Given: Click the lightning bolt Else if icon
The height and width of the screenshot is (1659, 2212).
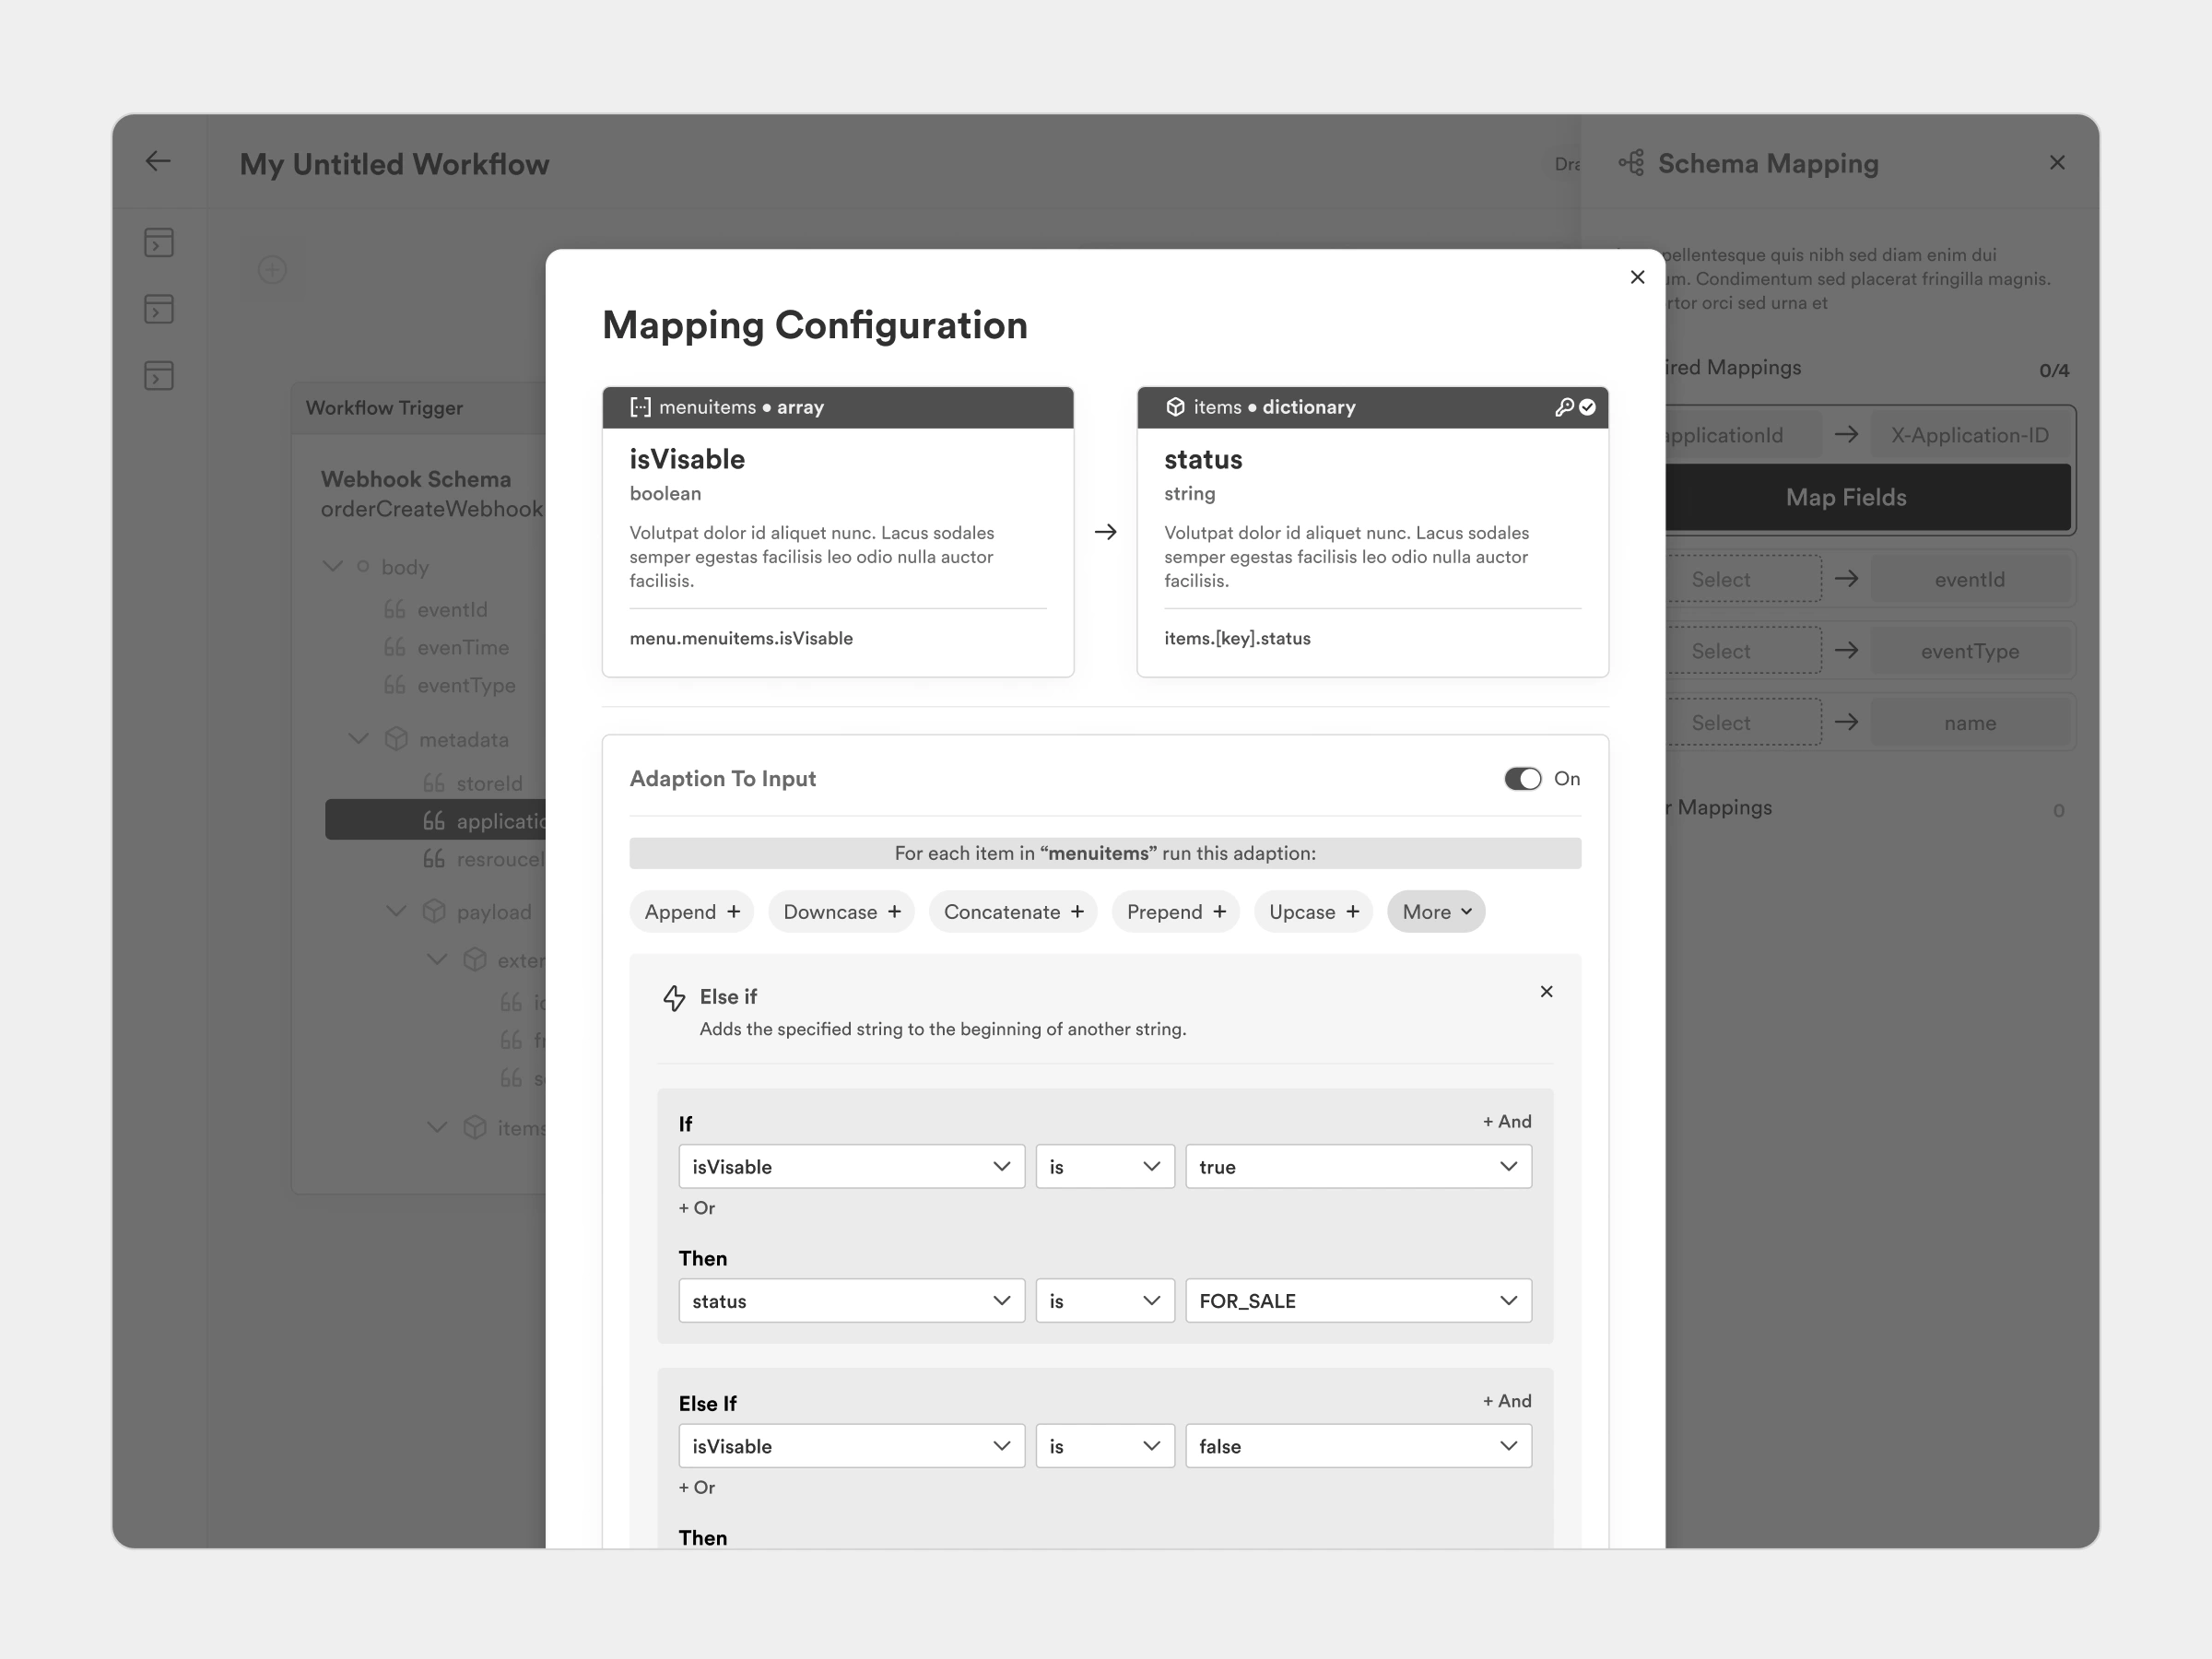Looking at the screenshot, I should tap(674, 997).
